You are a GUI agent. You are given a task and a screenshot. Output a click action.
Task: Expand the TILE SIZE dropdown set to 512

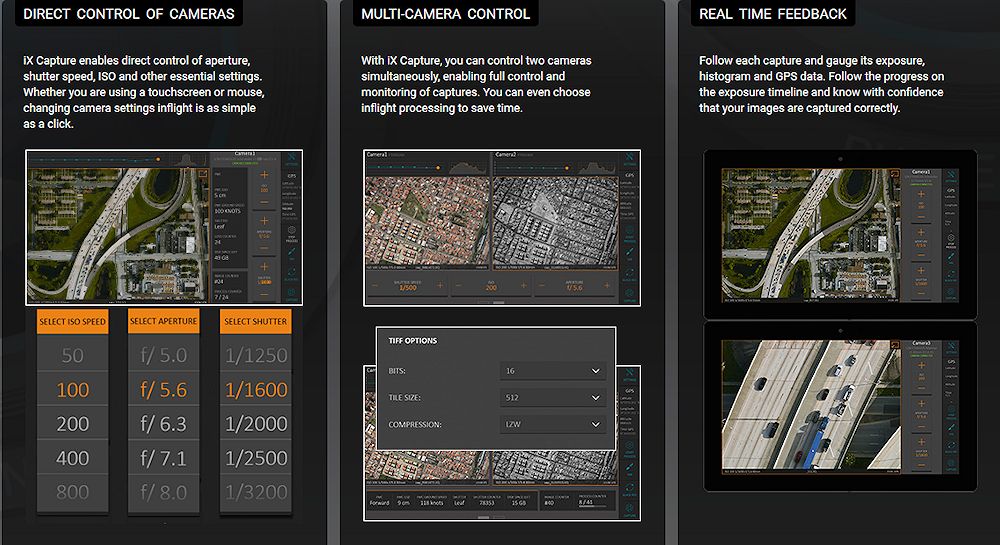553,398
